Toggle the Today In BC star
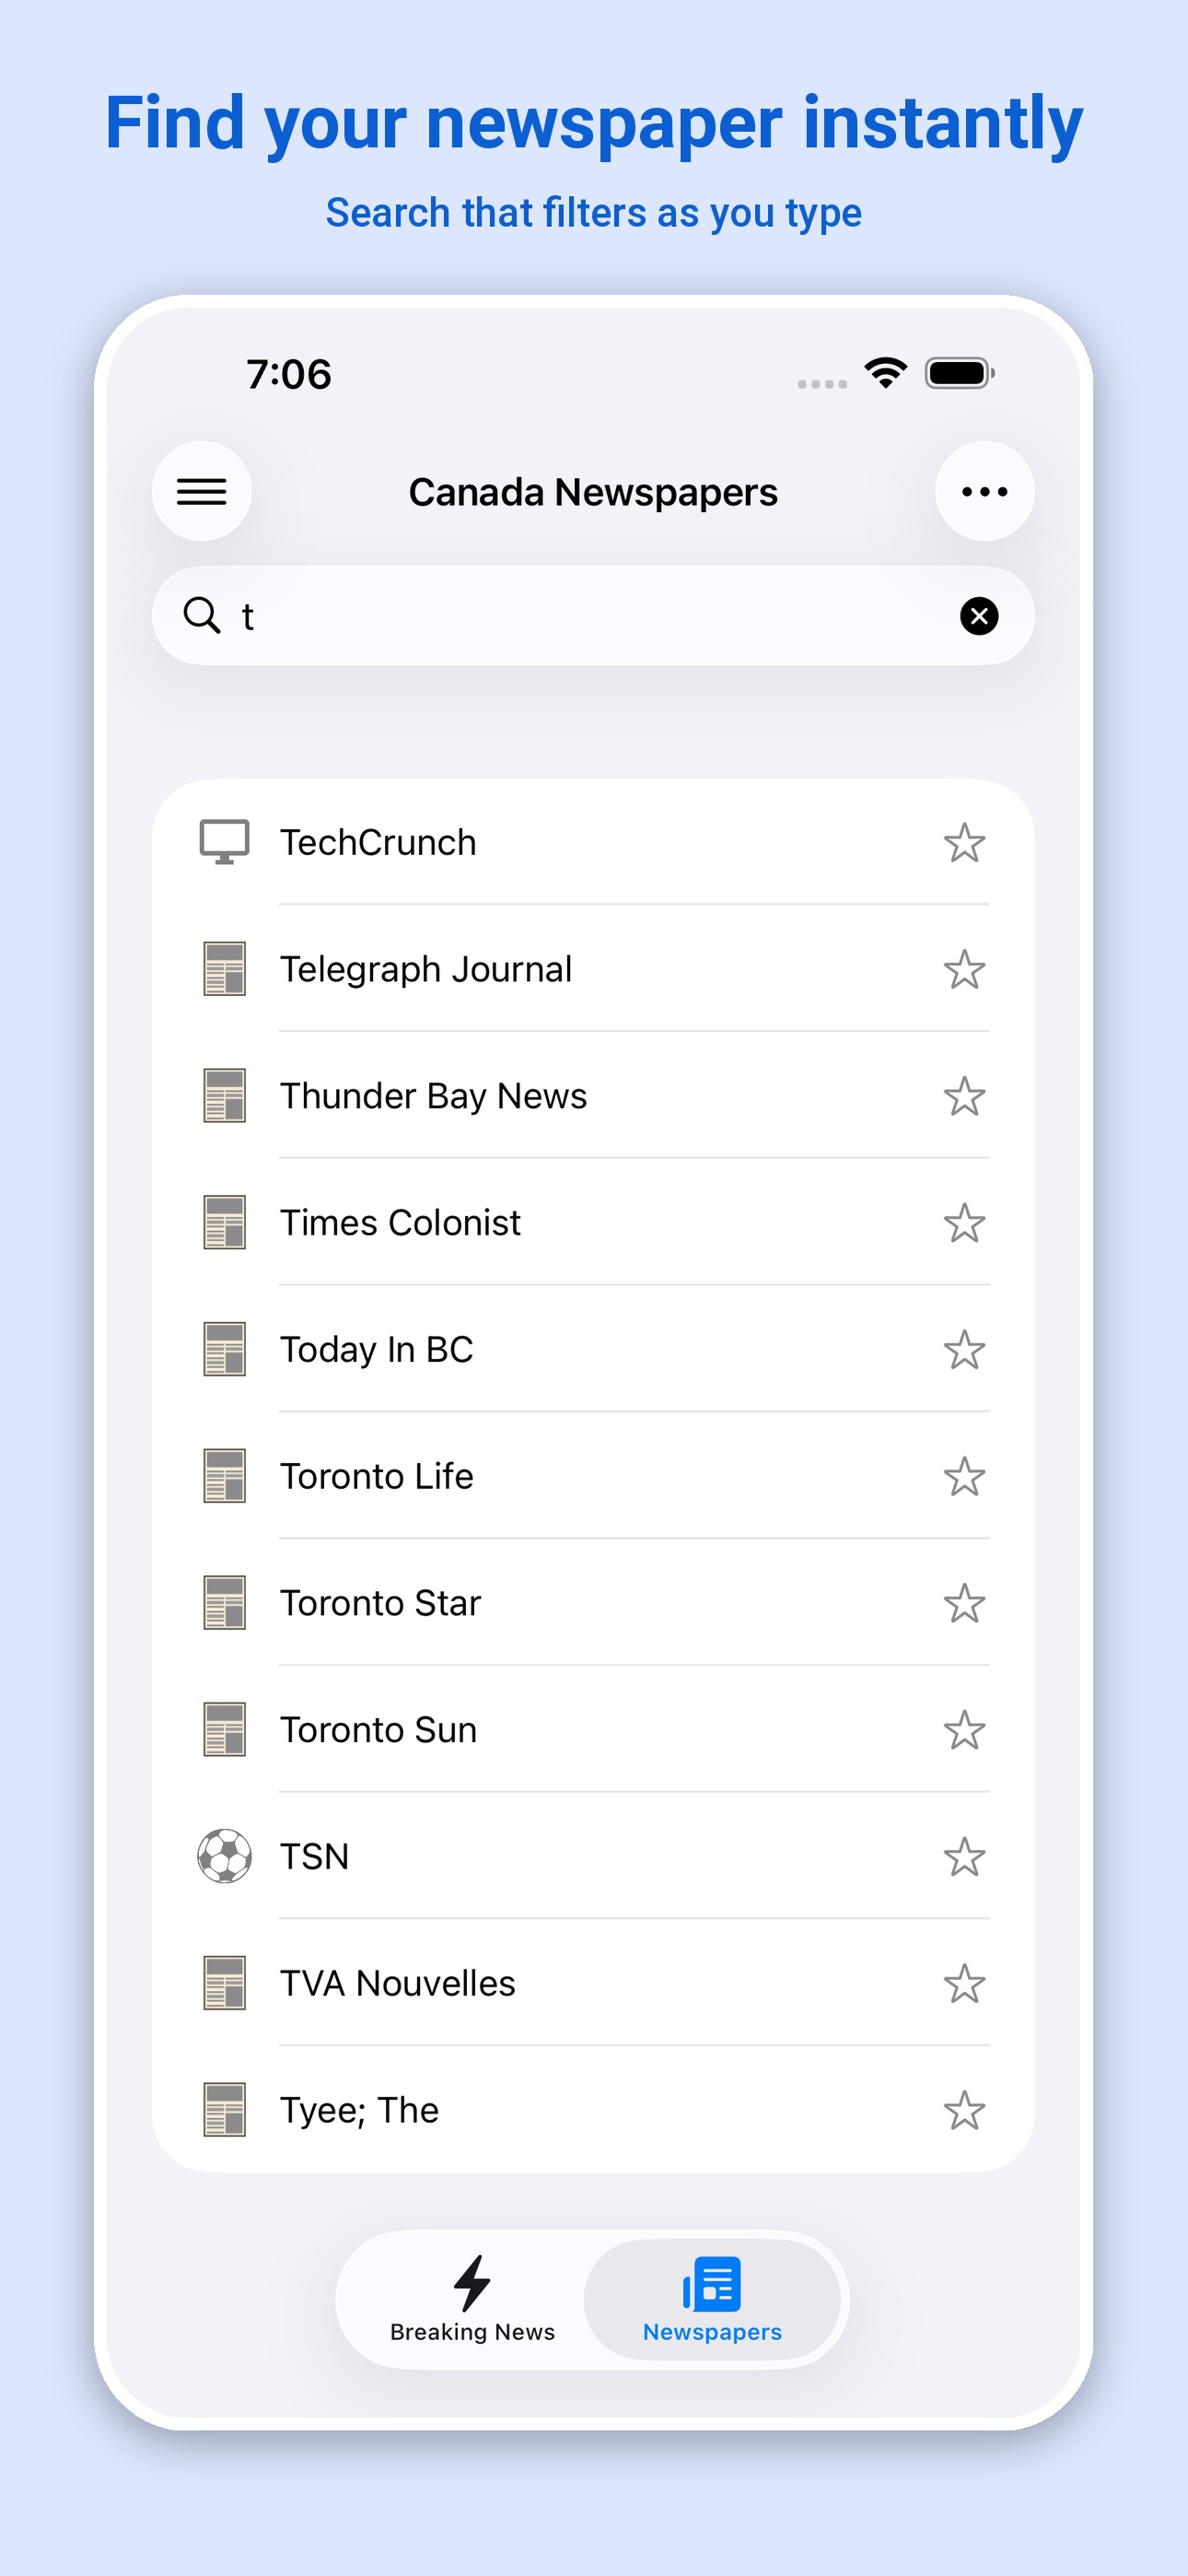The image size is (1188, 2576). (x=964, y=1350)
